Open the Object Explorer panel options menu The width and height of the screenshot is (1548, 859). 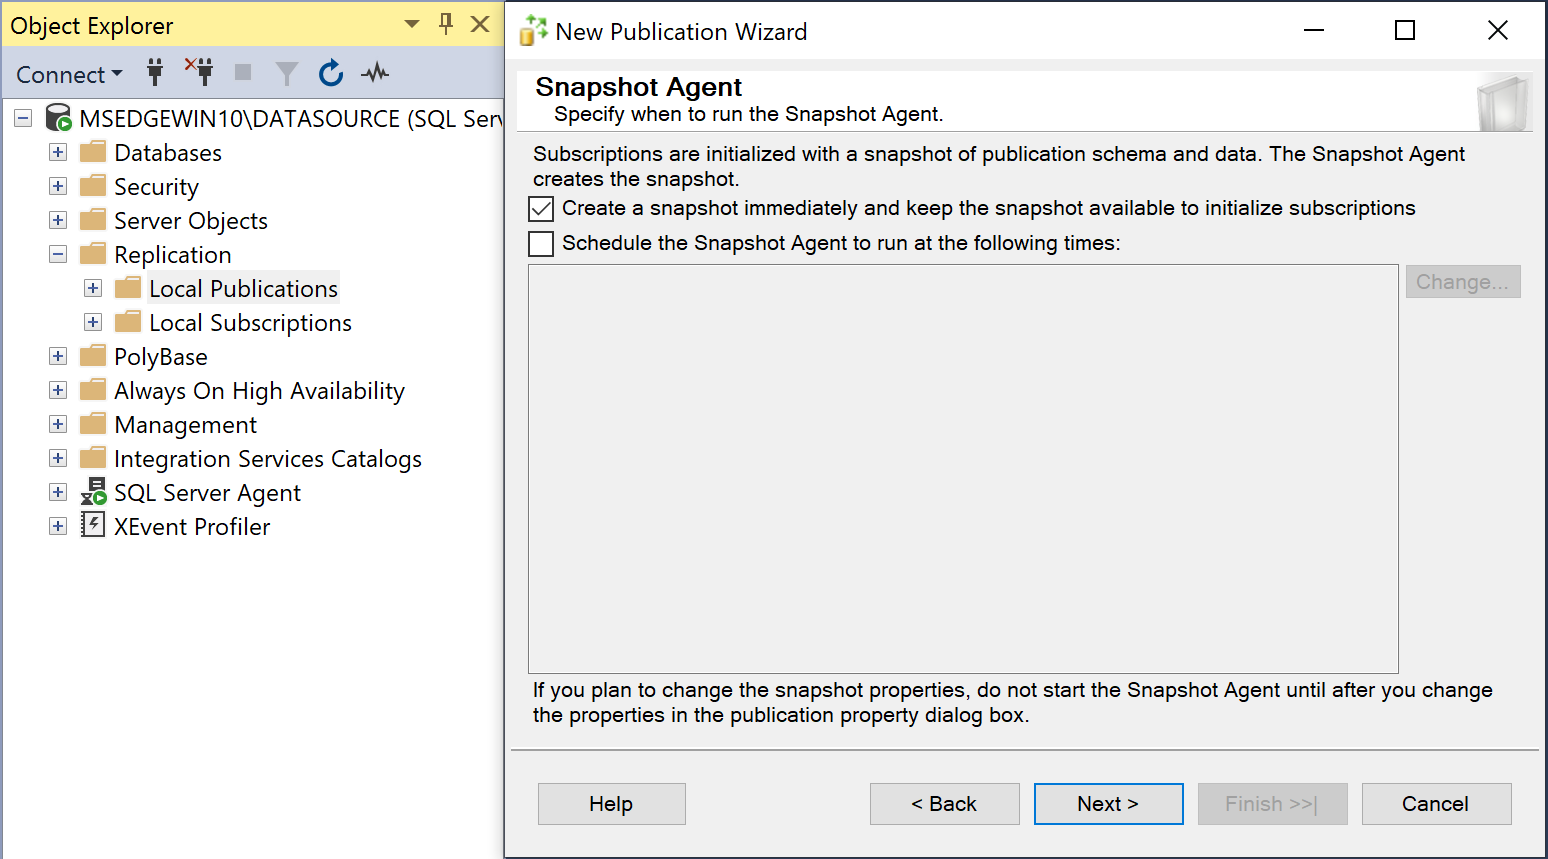point(410,23)
